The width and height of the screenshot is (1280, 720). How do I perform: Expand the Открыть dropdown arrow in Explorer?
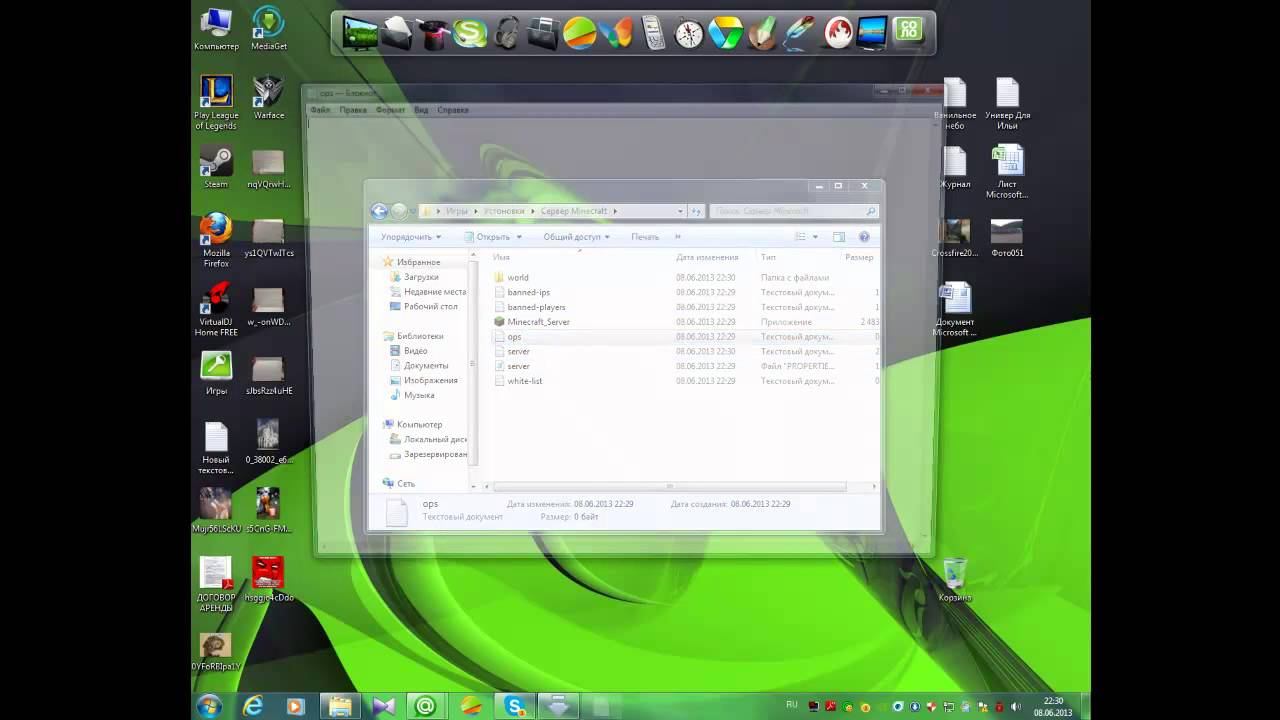[x=519, y=237]
